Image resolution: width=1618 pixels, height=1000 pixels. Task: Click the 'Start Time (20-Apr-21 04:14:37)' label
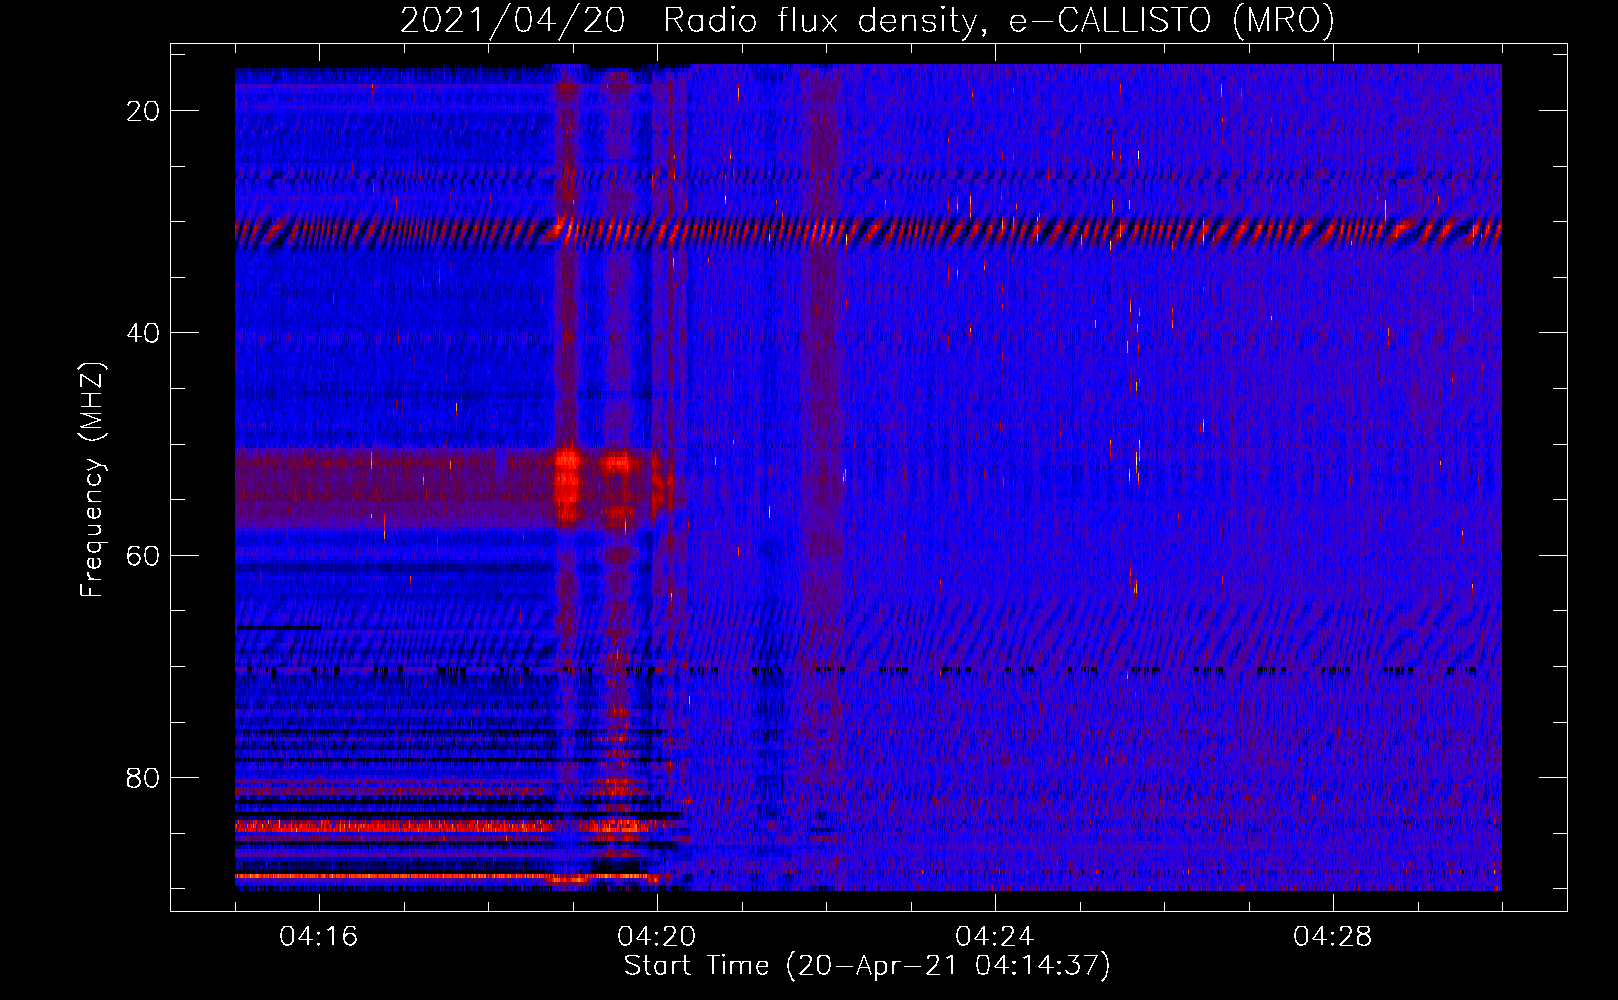867,966
